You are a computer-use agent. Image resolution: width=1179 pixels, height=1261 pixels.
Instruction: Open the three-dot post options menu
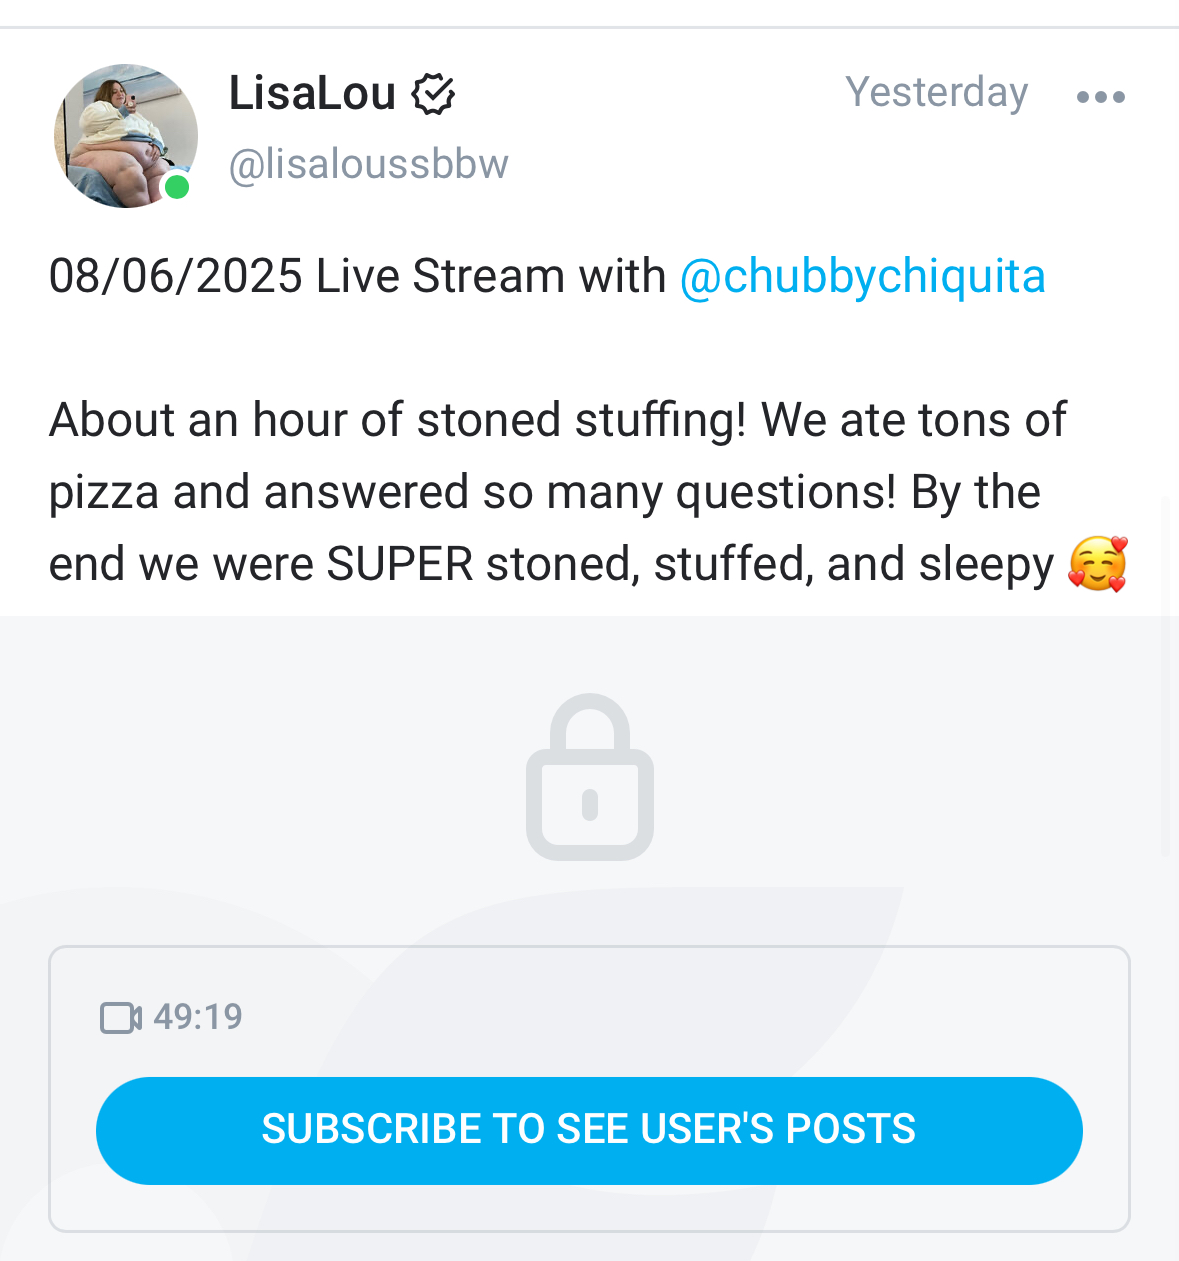tap(1100, 97)
